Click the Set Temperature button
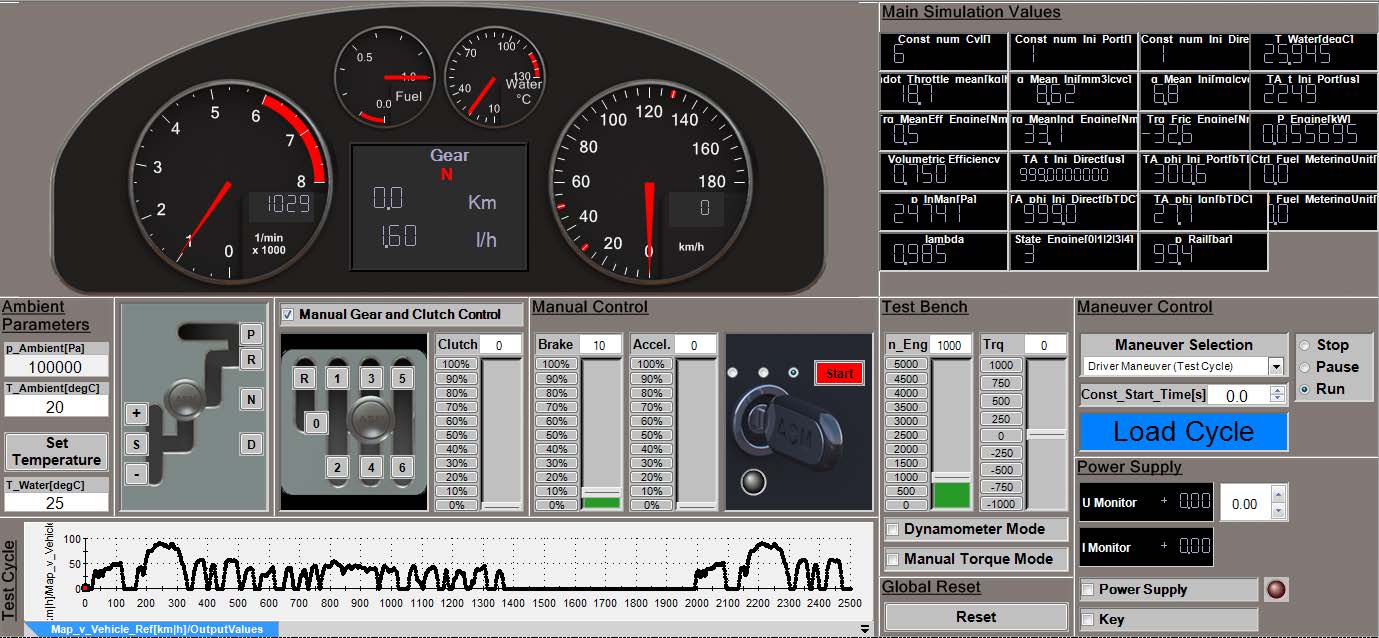The height and width of the screenshot is (638, 1379). [x=56, y=452]
